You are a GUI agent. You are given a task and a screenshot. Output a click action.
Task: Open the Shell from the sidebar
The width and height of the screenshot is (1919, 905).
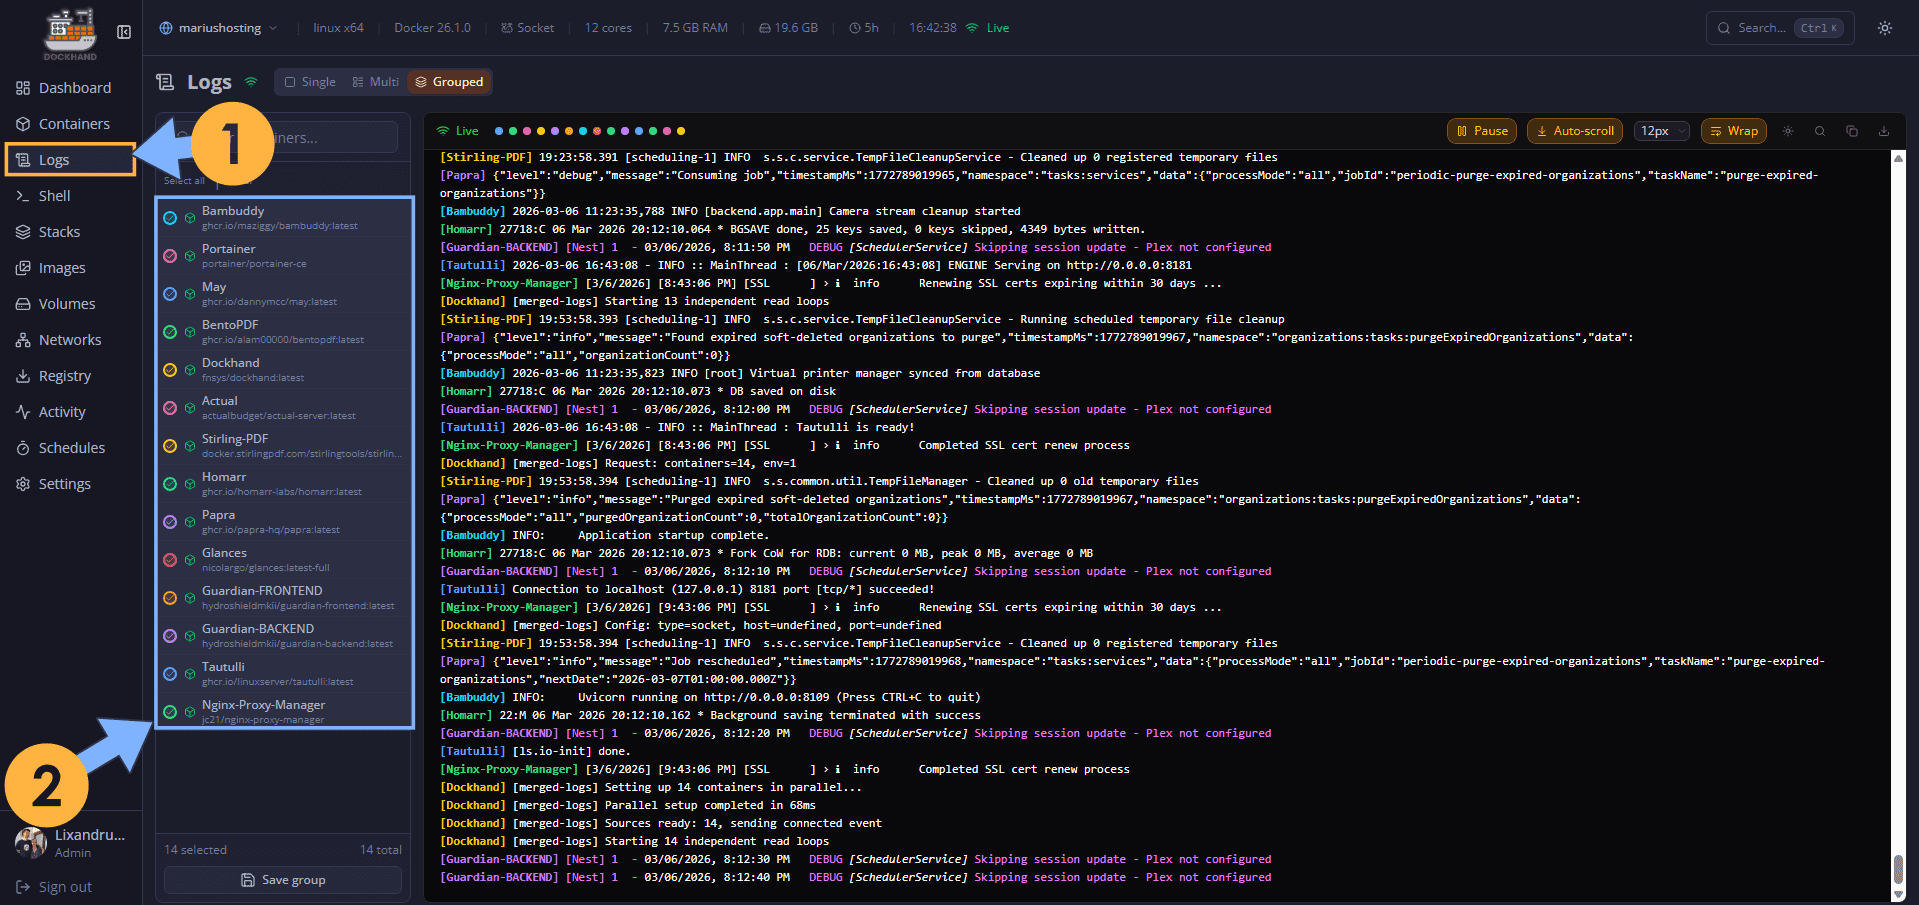(55, 195)
